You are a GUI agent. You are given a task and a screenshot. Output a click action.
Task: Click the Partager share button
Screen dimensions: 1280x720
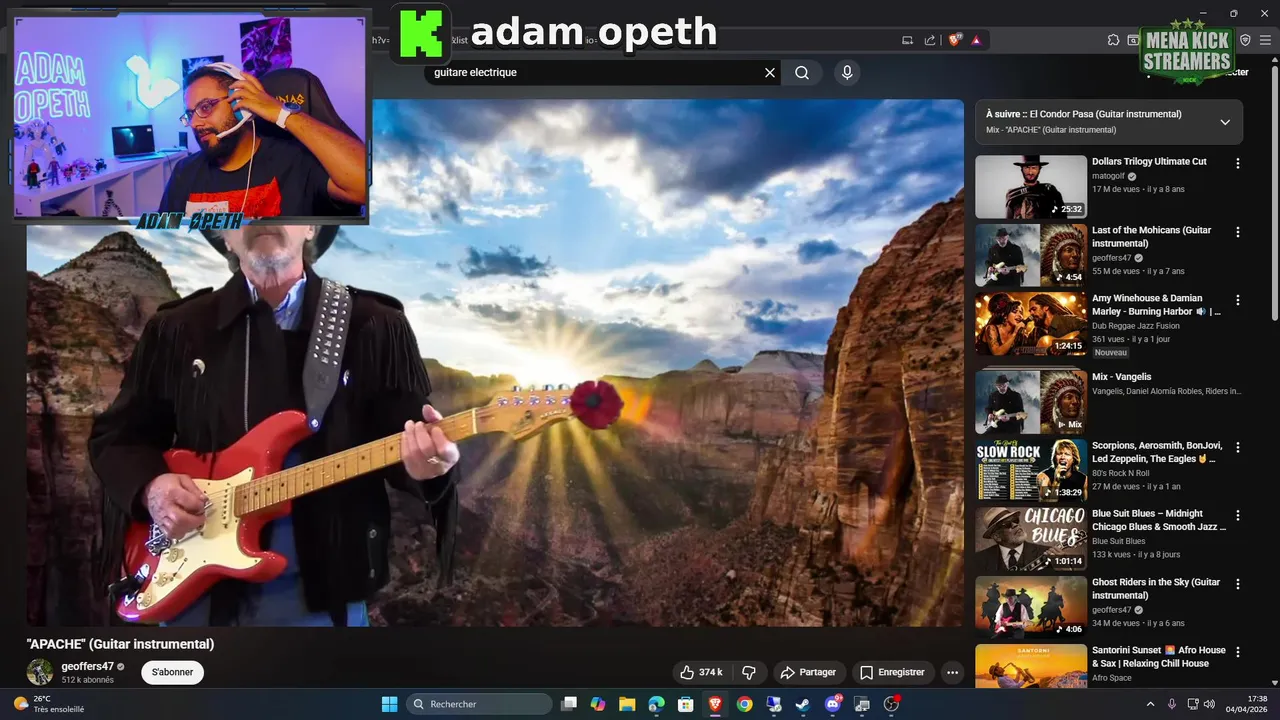click(808, 672)
